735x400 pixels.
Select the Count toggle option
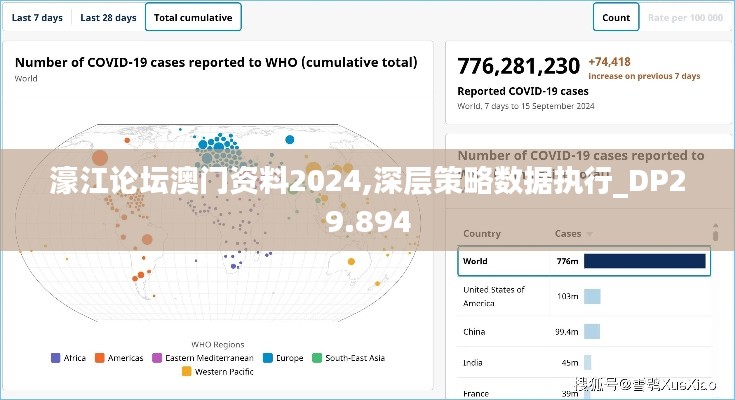(616, 18)
